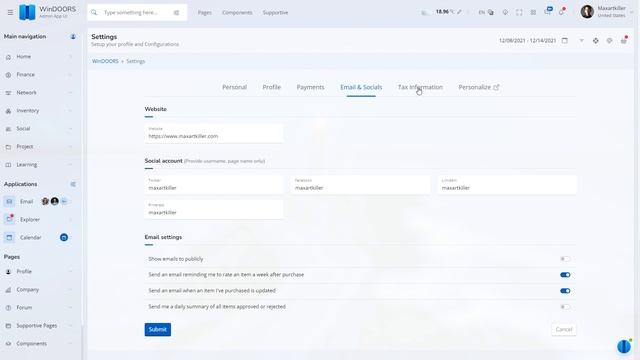Screen dimensions: 640x360
Task: Click the Inventory icon in sidebar
Action: 9,111
